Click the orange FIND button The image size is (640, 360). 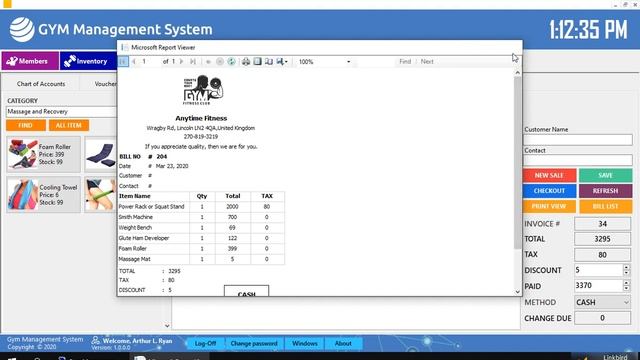pos(26,125)
